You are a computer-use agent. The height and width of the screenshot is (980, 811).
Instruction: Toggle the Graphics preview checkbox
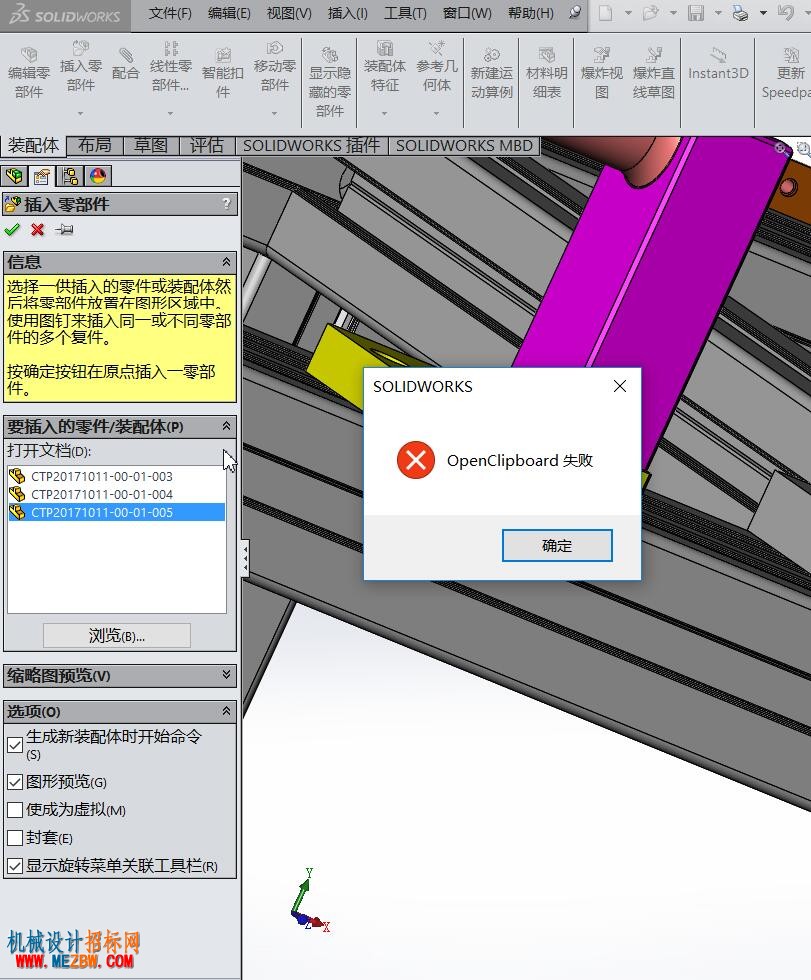(15, 782)
